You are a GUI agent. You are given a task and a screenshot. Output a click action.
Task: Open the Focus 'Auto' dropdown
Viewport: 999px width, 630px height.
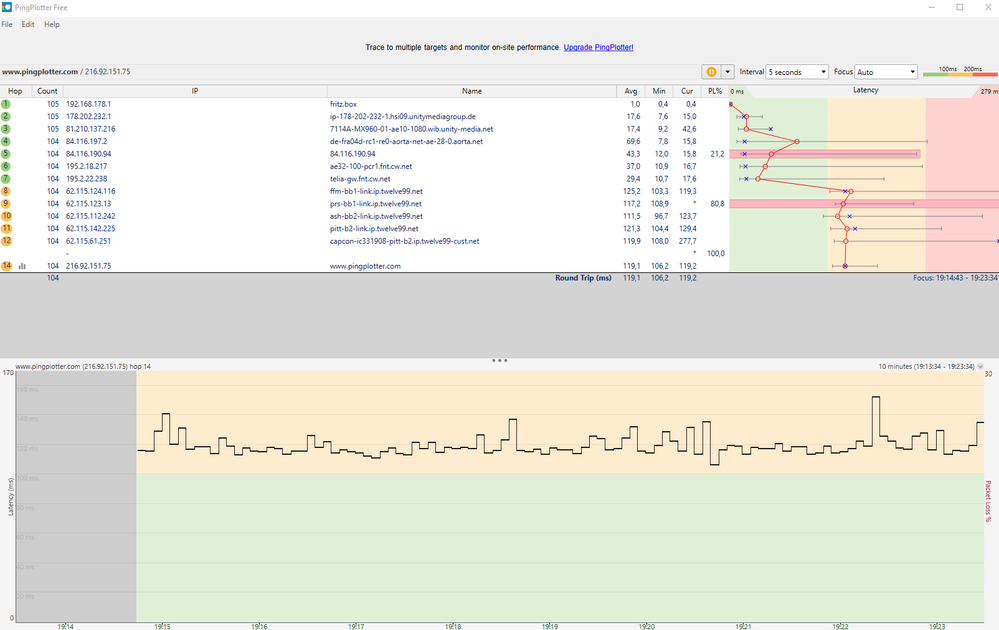click(x=886, y=72)
